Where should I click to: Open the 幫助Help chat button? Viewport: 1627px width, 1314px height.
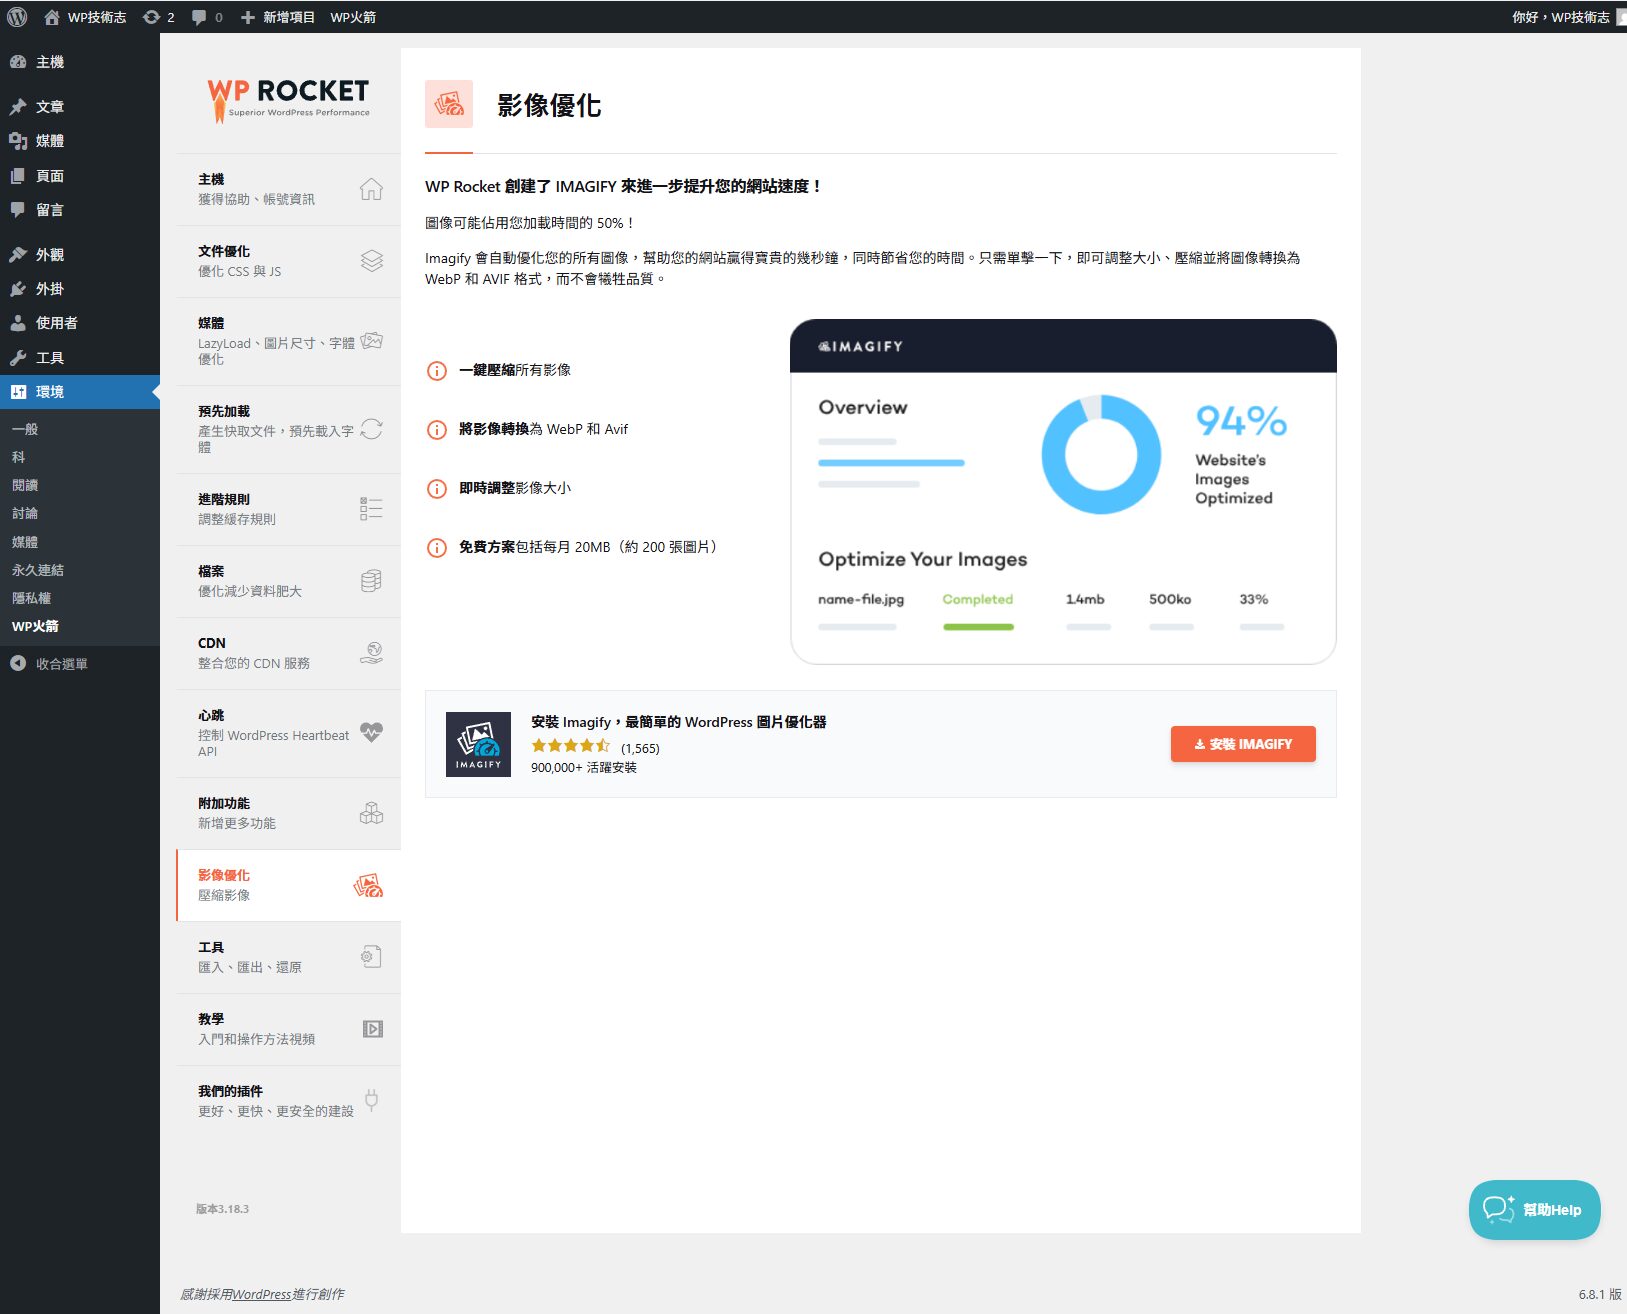click(x=1534, y=1210)
